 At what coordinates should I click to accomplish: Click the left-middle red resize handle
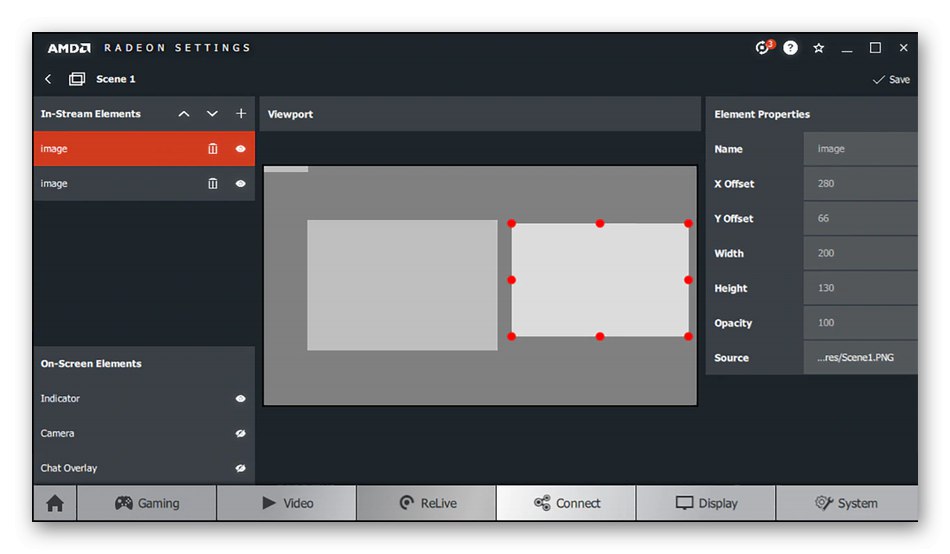coord(511,280)
